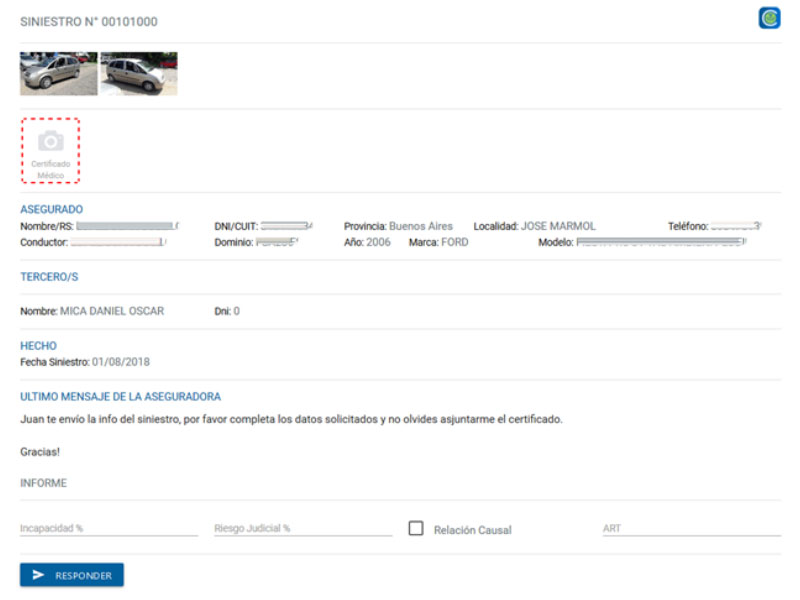
Task: Focus the Riesgo Judicial % field
Action: [303, 528]
